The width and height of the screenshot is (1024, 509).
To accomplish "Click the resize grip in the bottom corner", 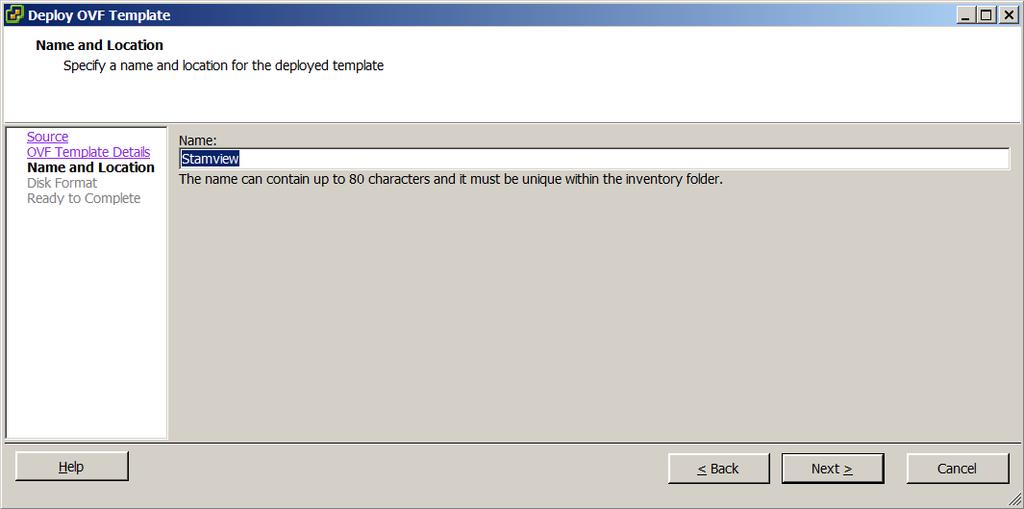I will click(1015, 500).
